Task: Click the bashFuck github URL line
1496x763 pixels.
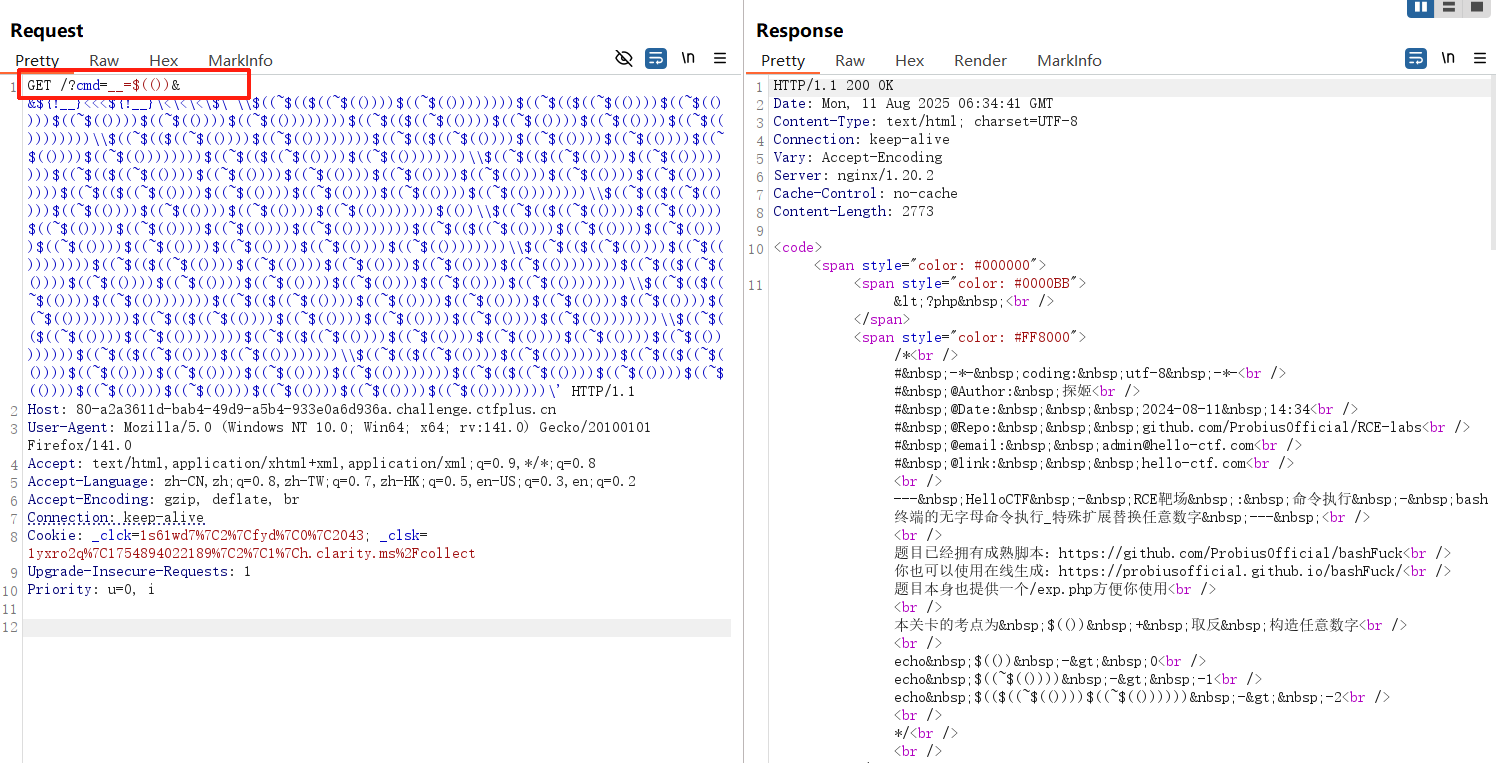Action: 1172,554
